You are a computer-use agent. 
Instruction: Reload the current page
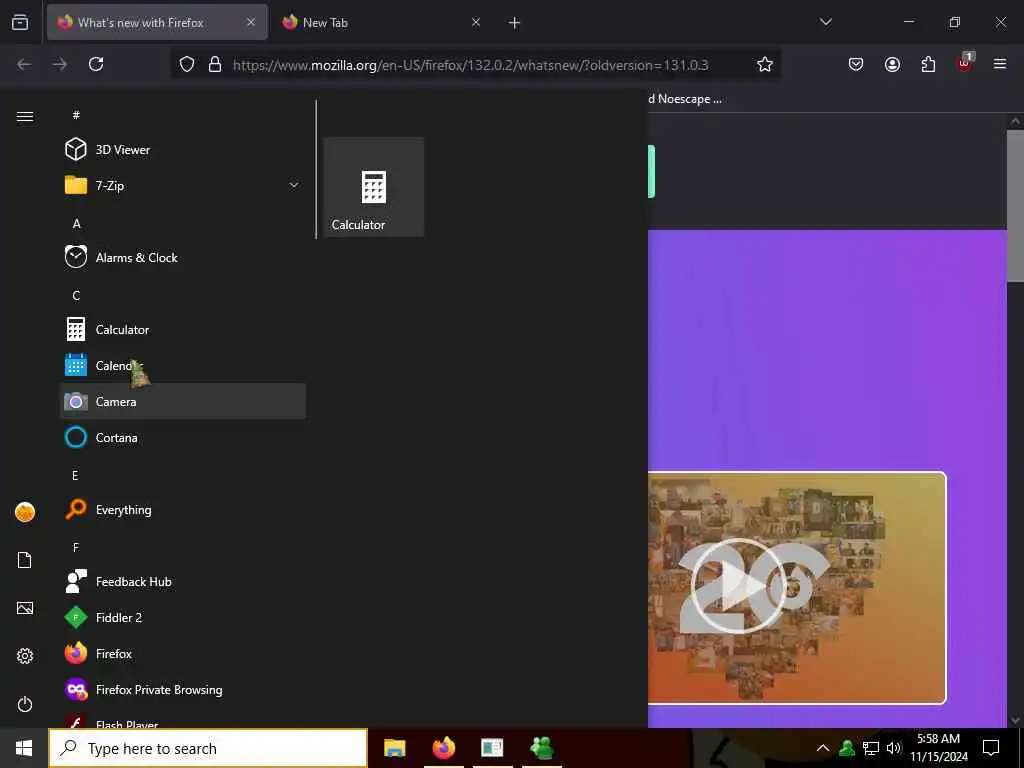[96, 64]
